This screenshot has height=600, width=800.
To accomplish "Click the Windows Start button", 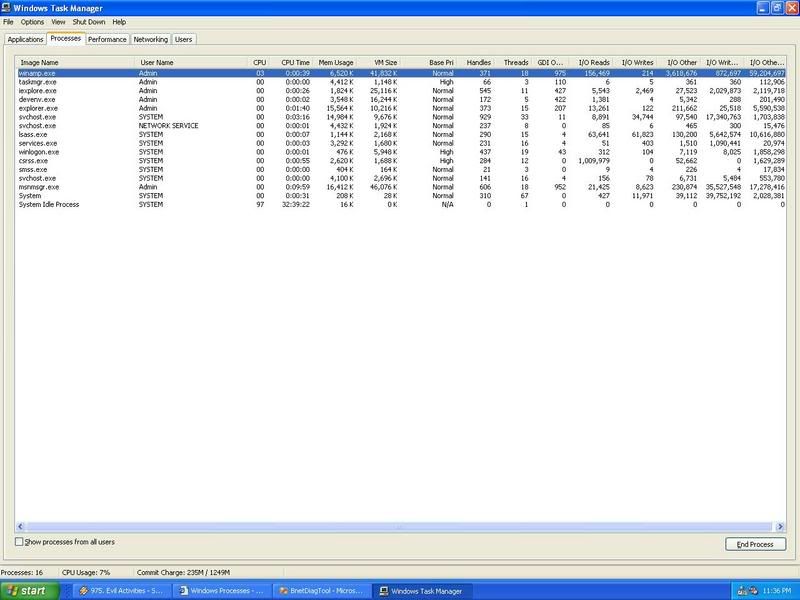I will point(29,591).
